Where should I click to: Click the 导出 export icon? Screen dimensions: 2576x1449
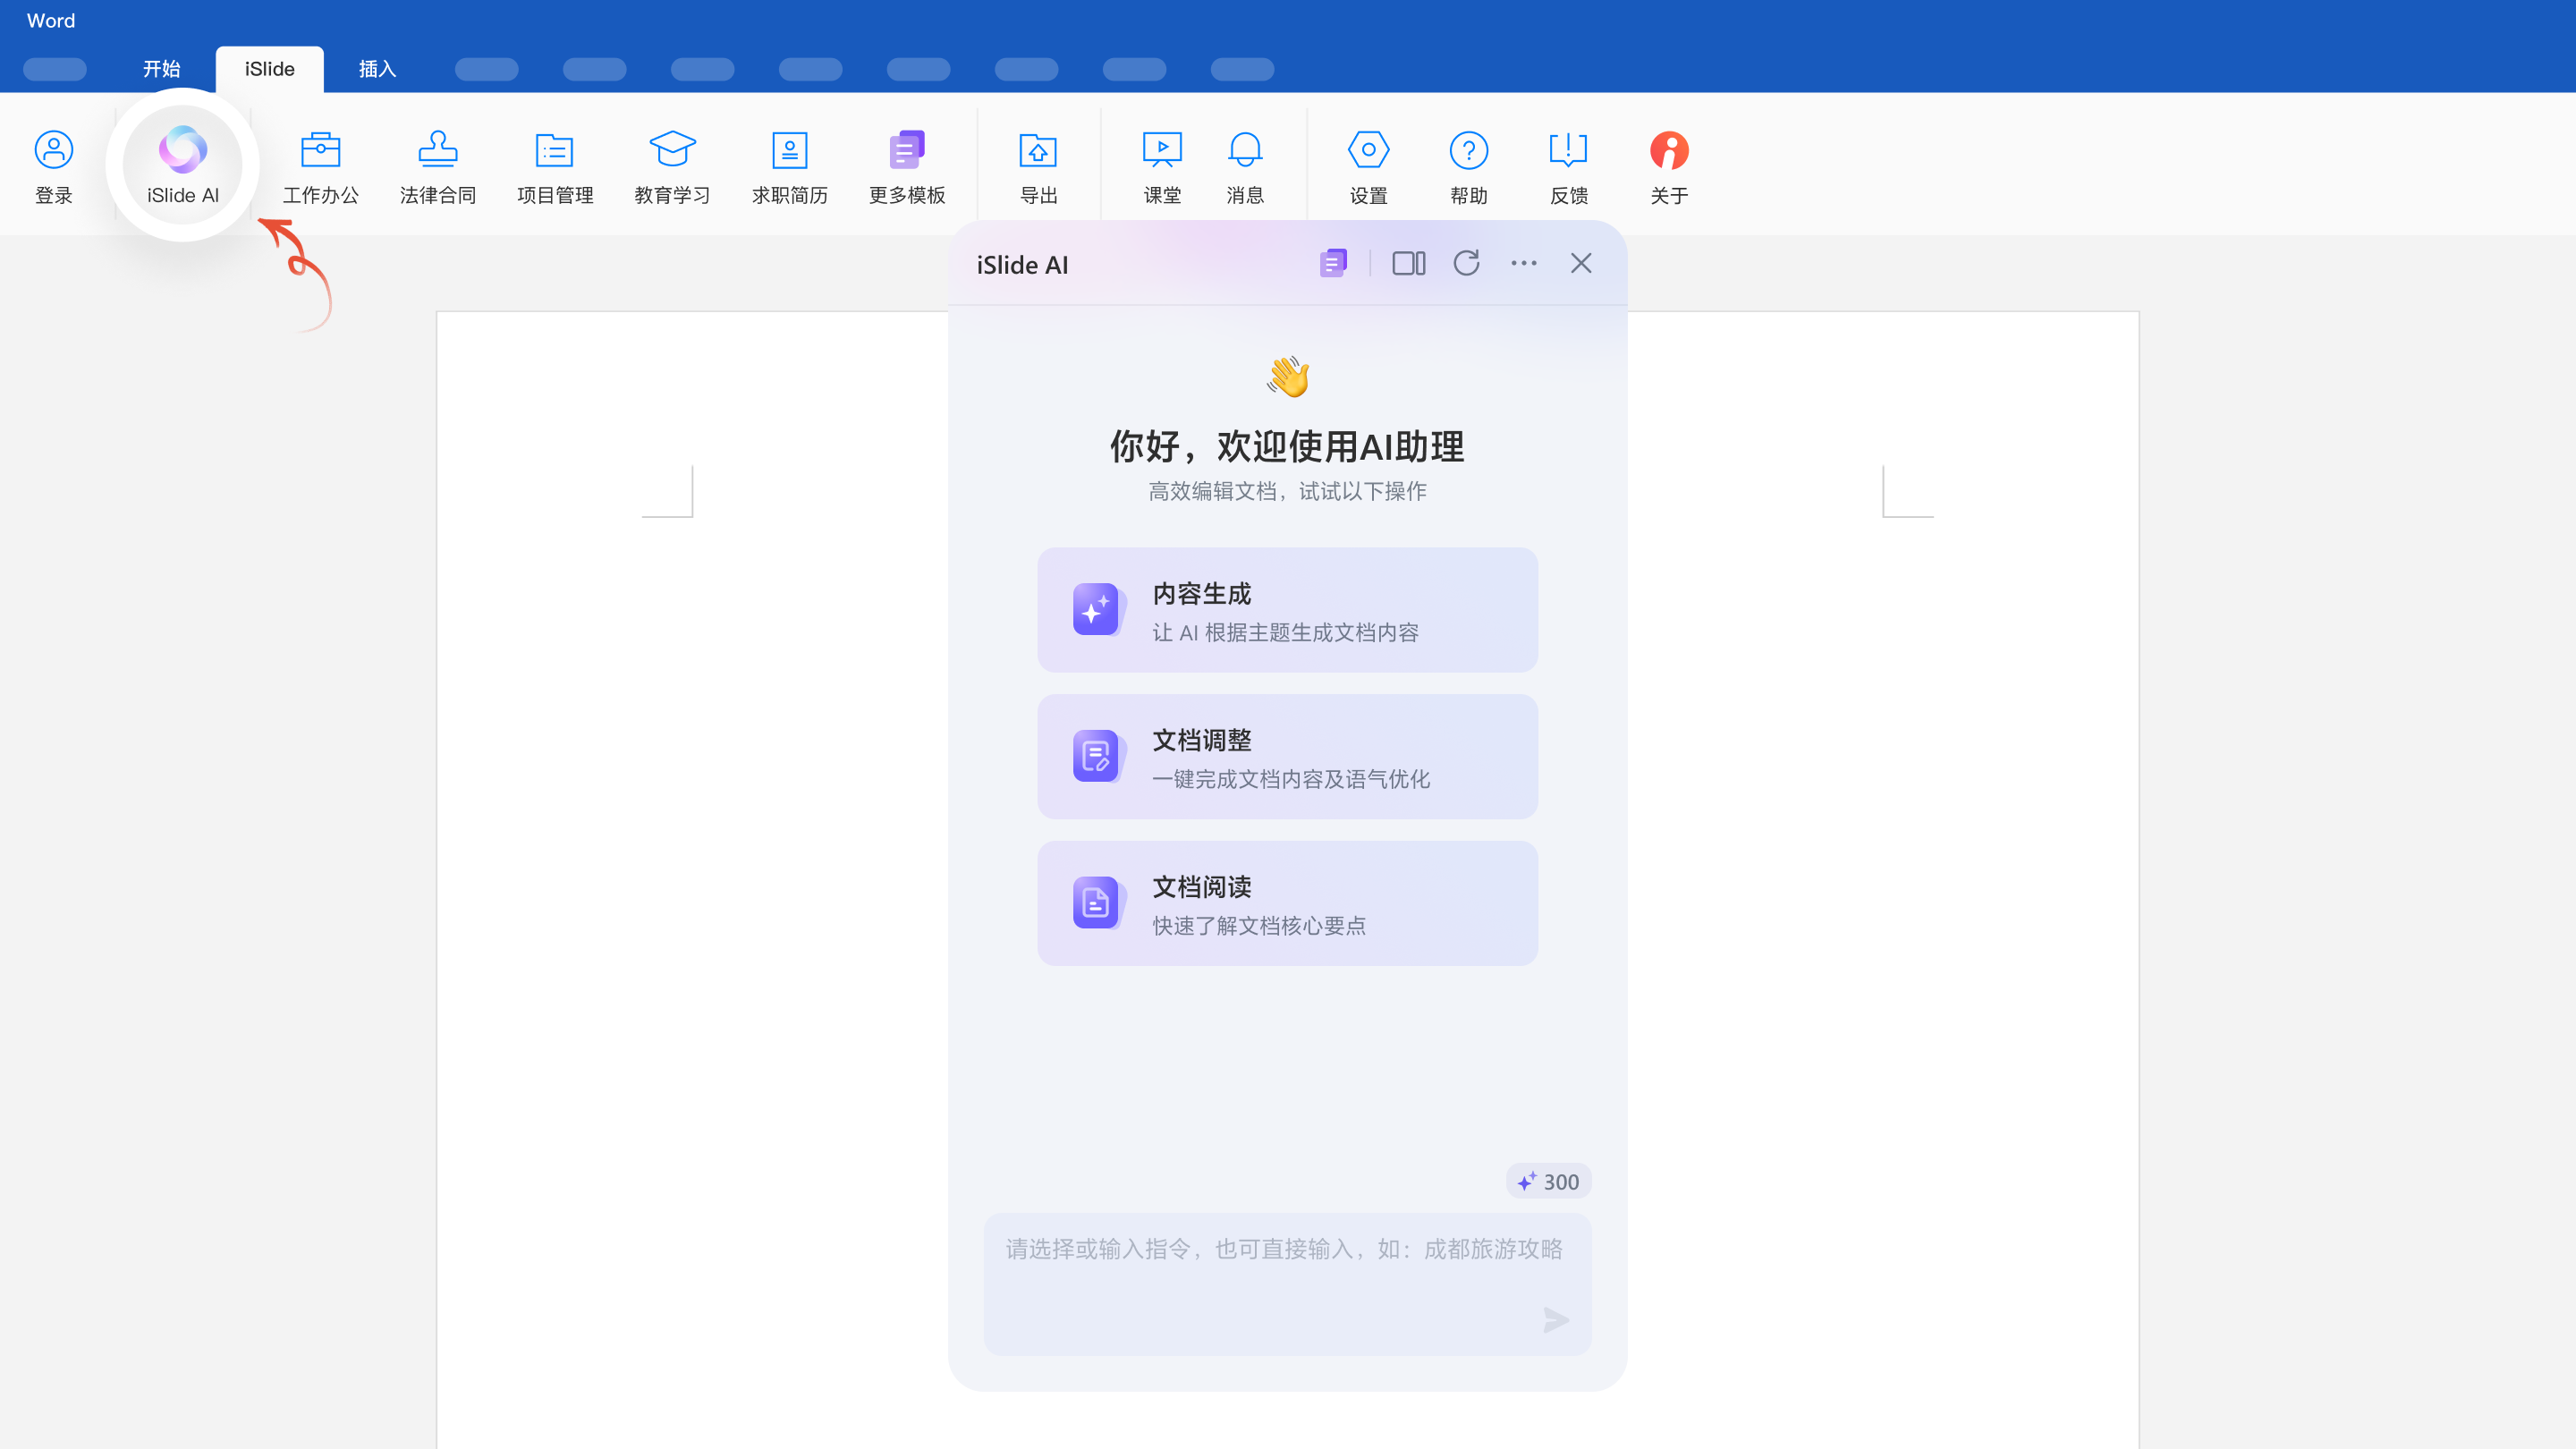point(1038,150)
